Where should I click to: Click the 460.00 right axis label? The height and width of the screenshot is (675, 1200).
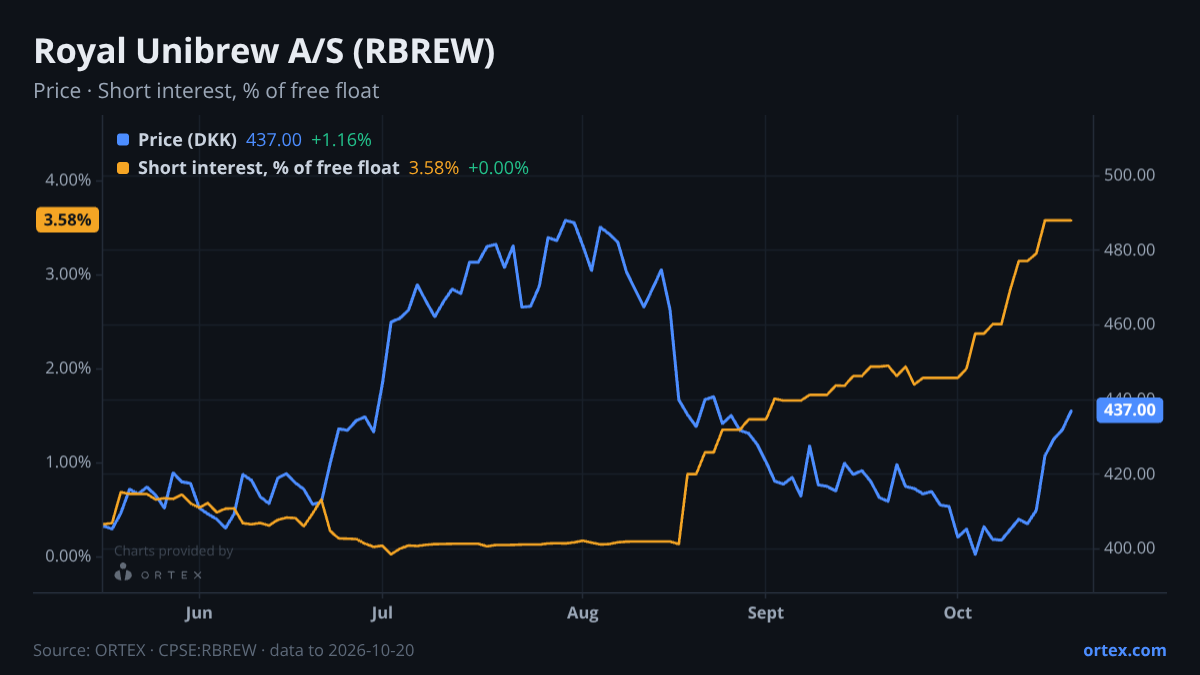pos(1130,324)
